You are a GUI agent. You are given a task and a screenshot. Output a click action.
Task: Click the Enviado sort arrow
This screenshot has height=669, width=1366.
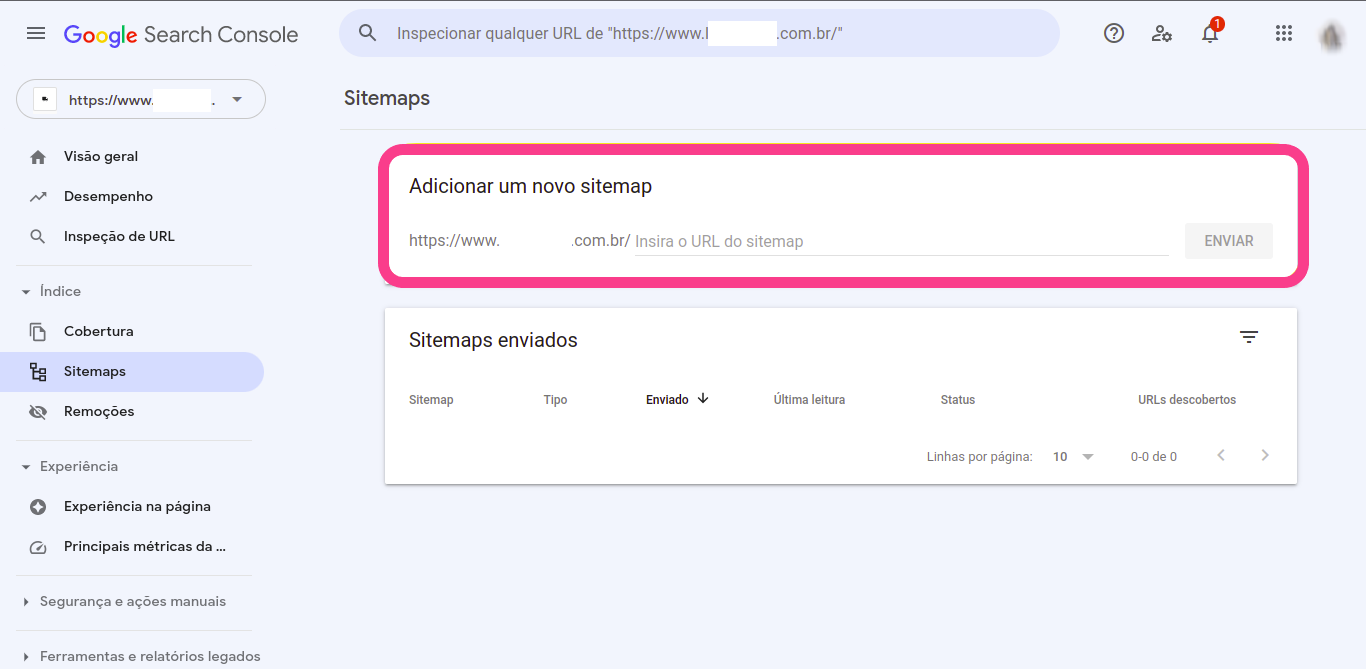pyautogui.click(x=703, y=398)
